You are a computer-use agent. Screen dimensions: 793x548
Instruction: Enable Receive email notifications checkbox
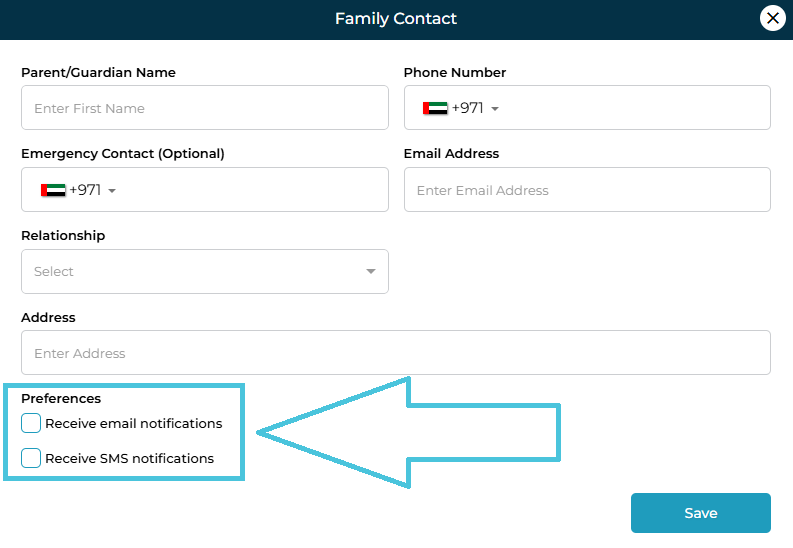point(31,423)
